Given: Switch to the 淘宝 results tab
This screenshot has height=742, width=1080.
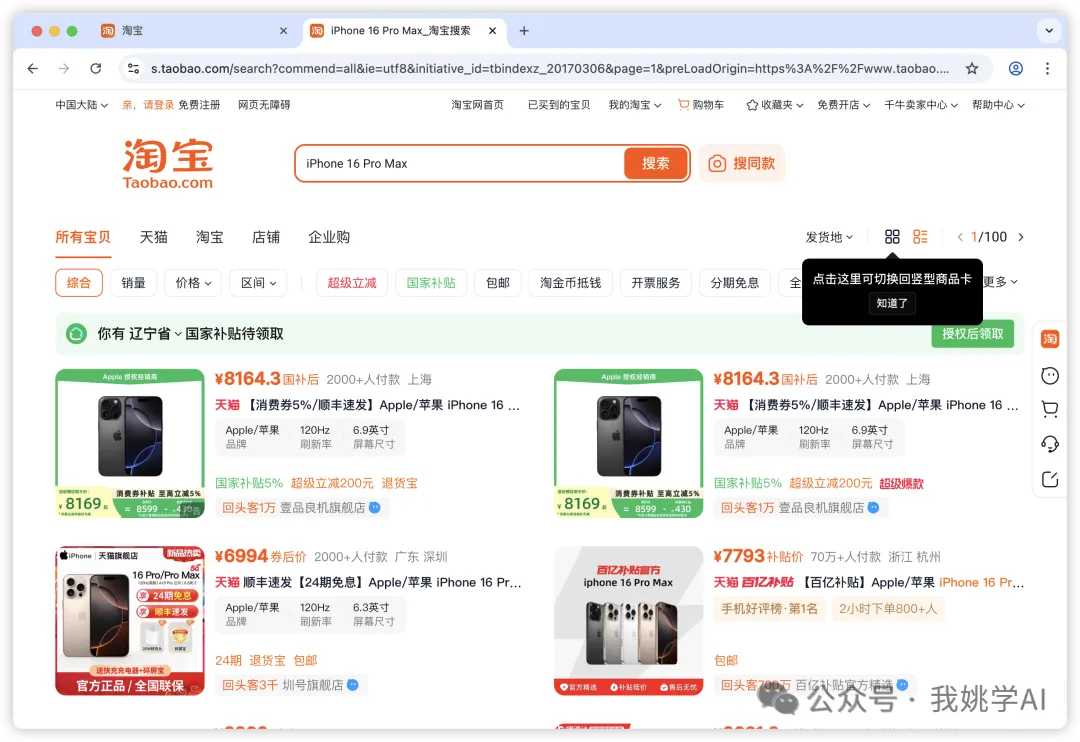Looking at the screenshot, I should point(209,237).
